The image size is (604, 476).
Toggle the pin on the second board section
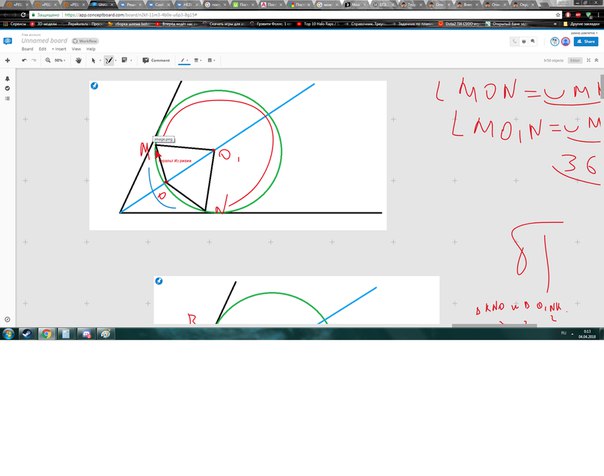[x=159, y=282]
